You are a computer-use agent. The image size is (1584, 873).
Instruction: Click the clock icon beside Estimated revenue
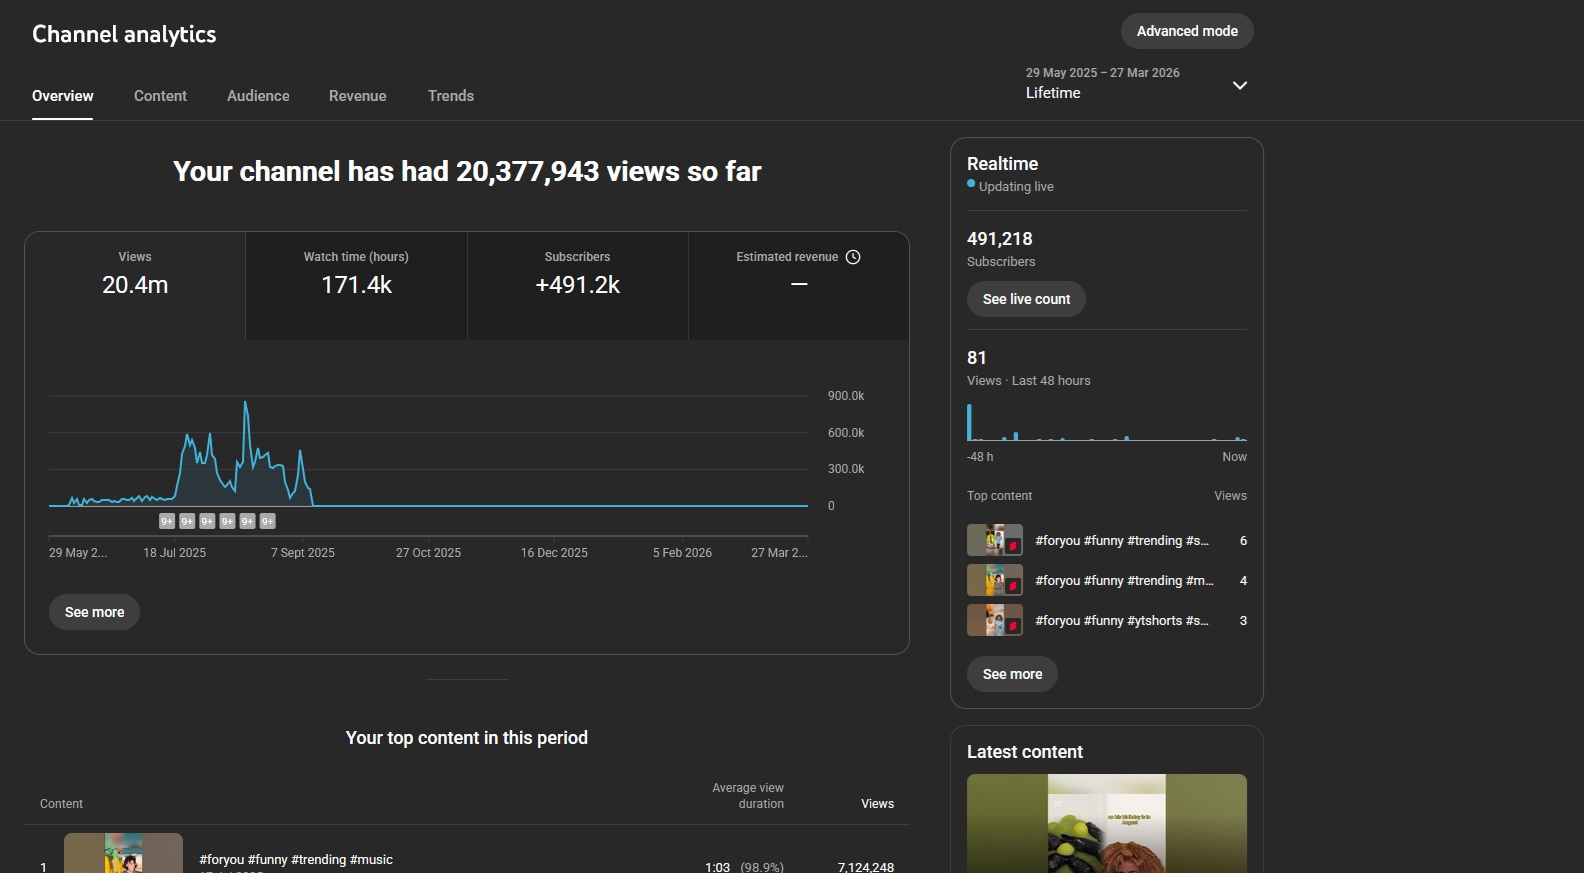(853, 257)
